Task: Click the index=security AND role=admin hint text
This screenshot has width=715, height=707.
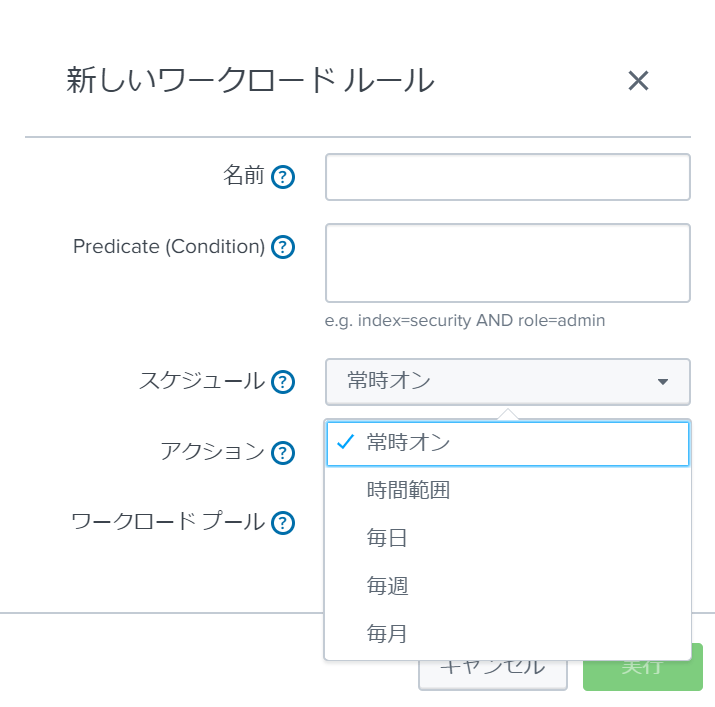Action: point(481,321)
